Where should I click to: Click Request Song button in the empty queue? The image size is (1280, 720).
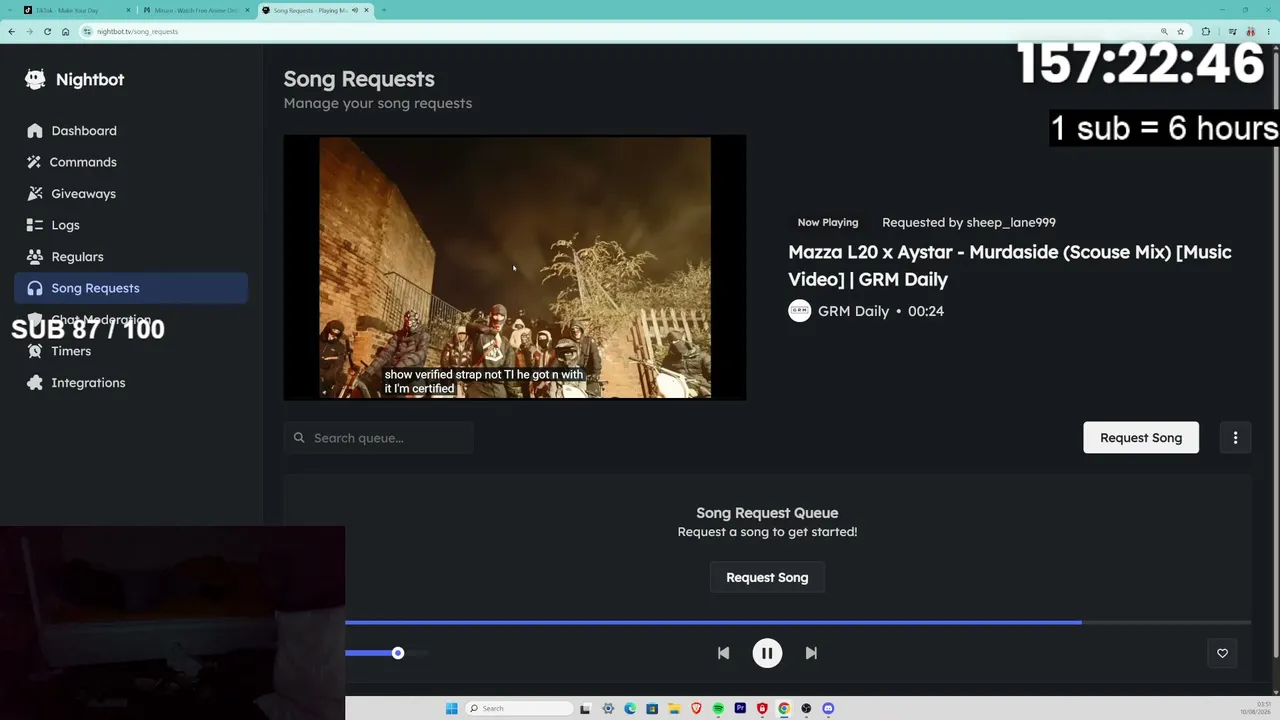click(767, 578)
